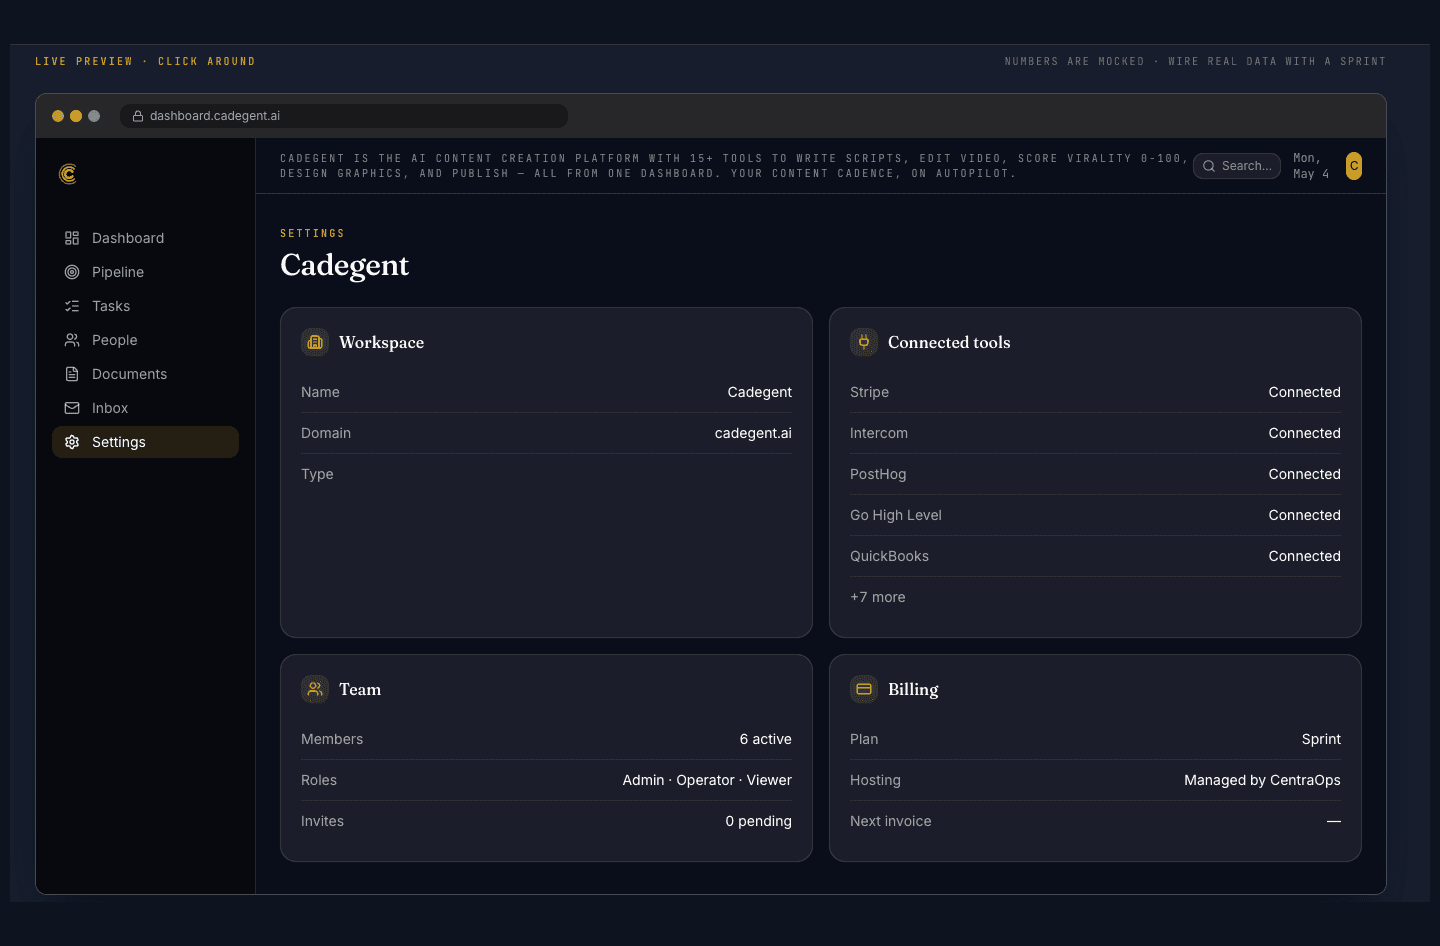Open the Documents page

coord(145,374)
